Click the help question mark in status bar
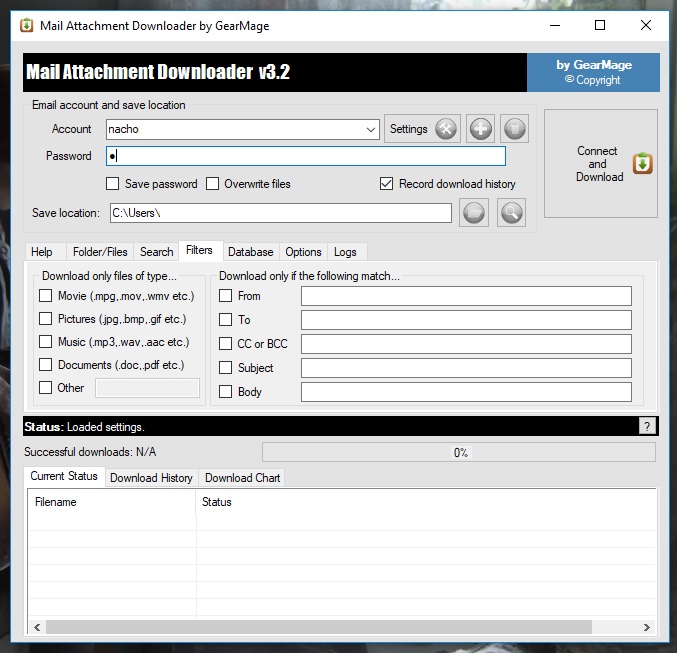Screen dimensions: 677x653 click(646, 426)
